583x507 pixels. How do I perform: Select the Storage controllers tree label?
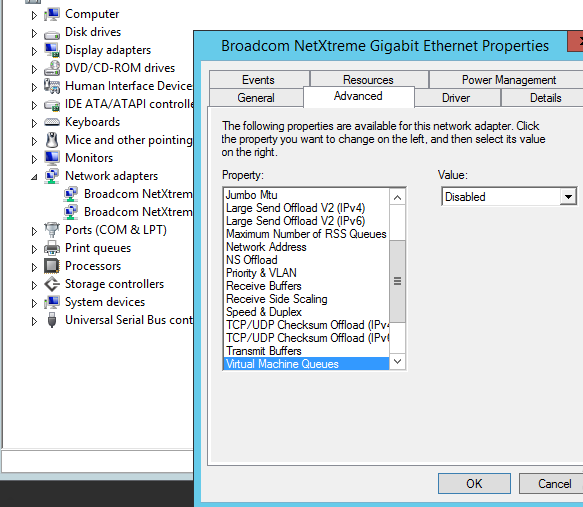coord(115,284)
